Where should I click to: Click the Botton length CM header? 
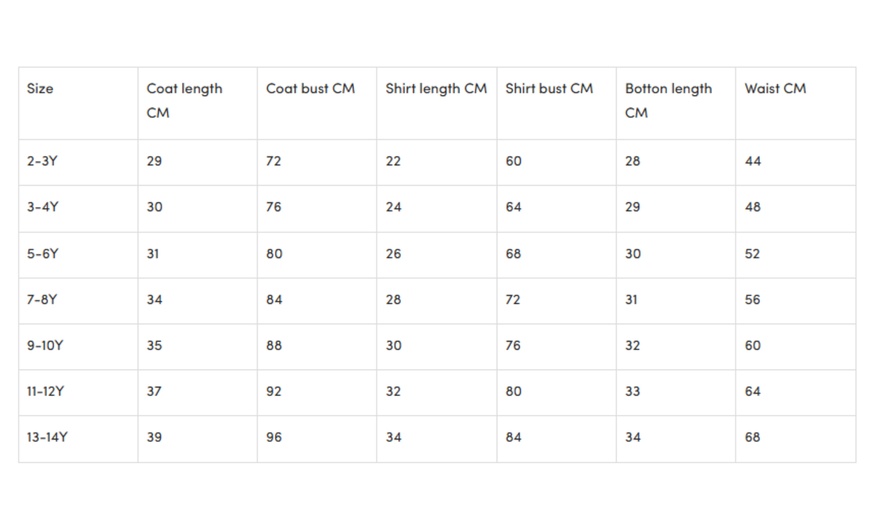click(x=668, y=100)
